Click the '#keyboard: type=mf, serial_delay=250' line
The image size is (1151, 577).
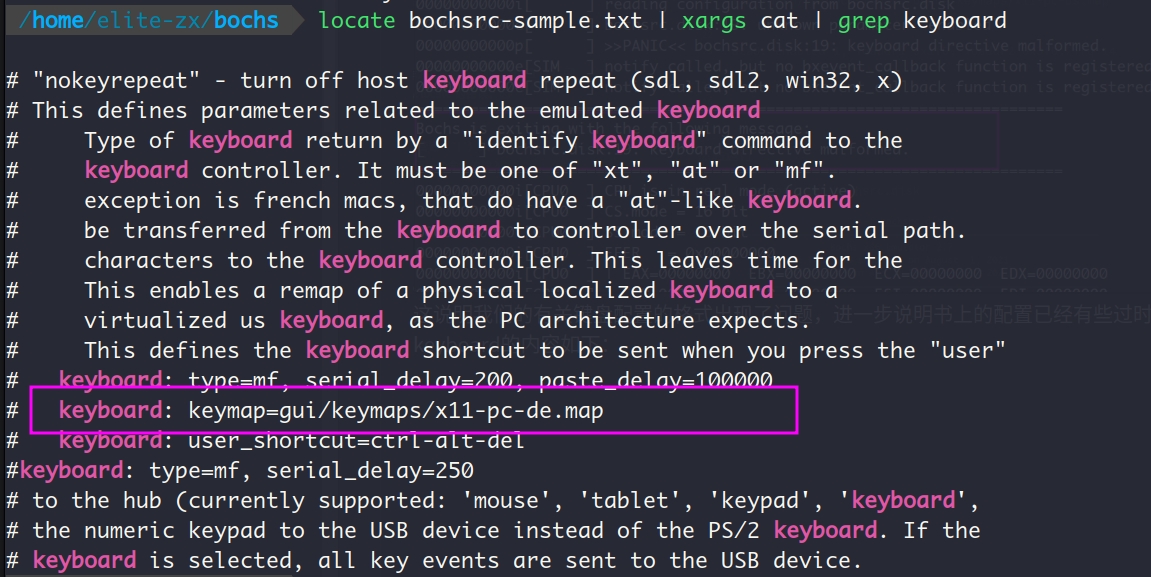pyautogui.click(x=240, y=471)
